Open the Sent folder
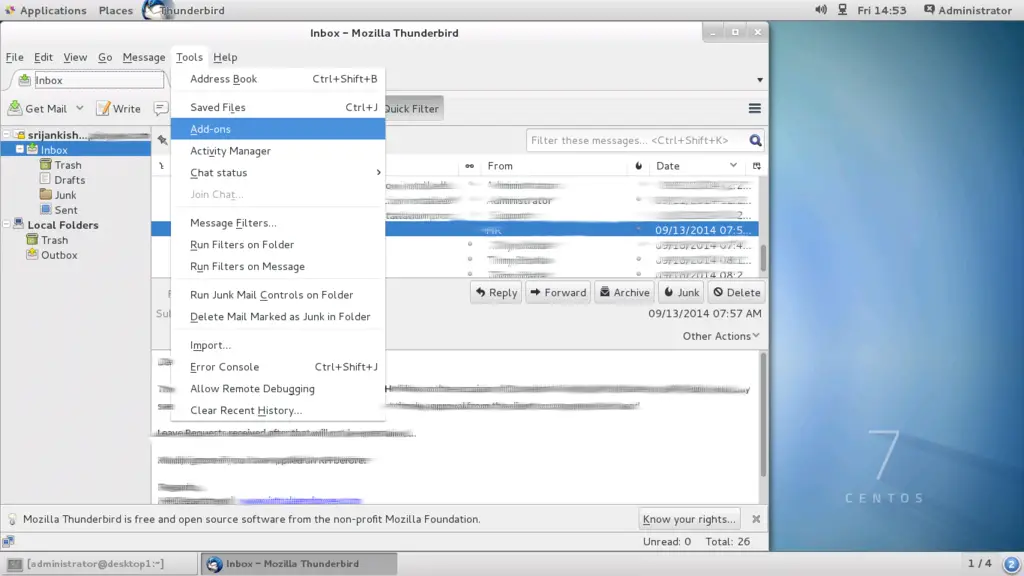This screenshot has width=1024, height=576. 66,210
